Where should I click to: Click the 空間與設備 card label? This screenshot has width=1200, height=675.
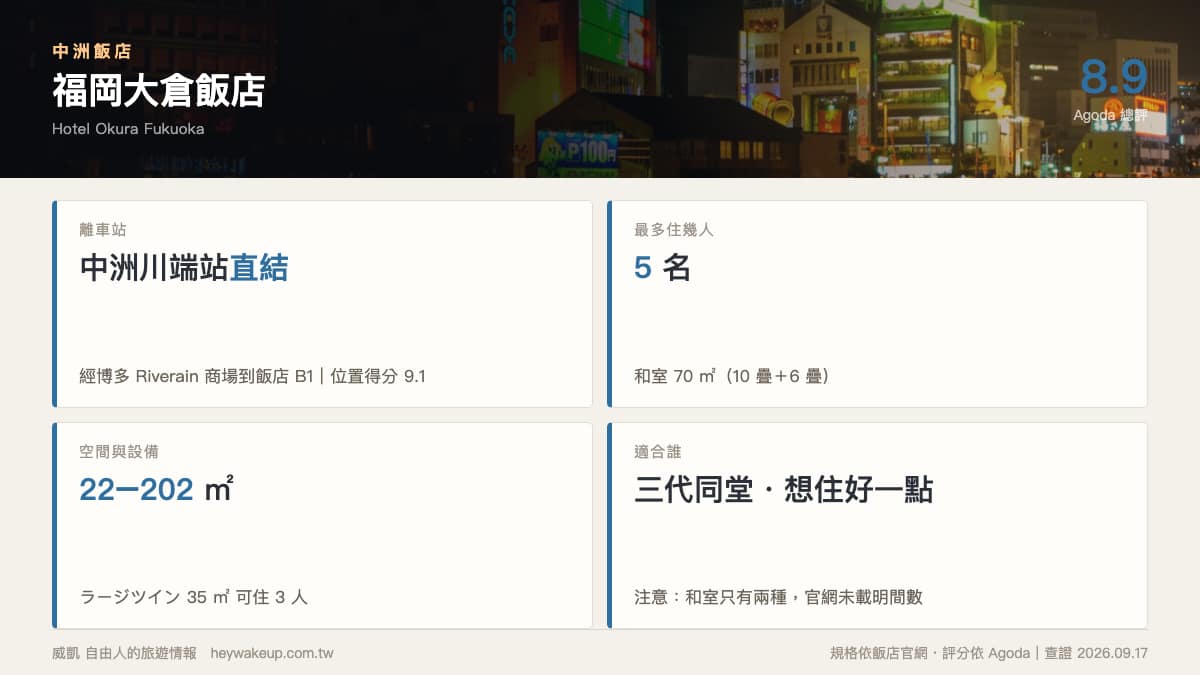[x=119, y=452]
